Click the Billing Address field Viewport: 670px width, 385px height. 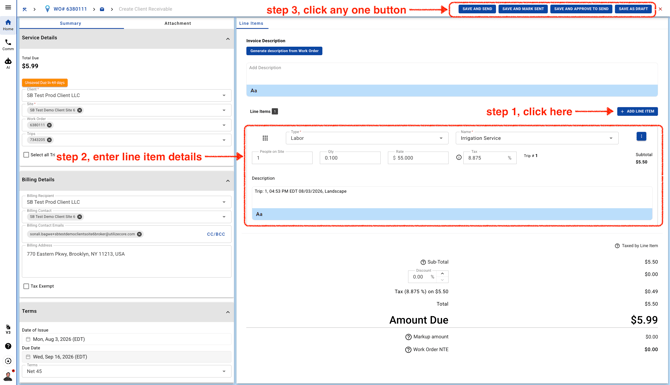pos(126,262)
